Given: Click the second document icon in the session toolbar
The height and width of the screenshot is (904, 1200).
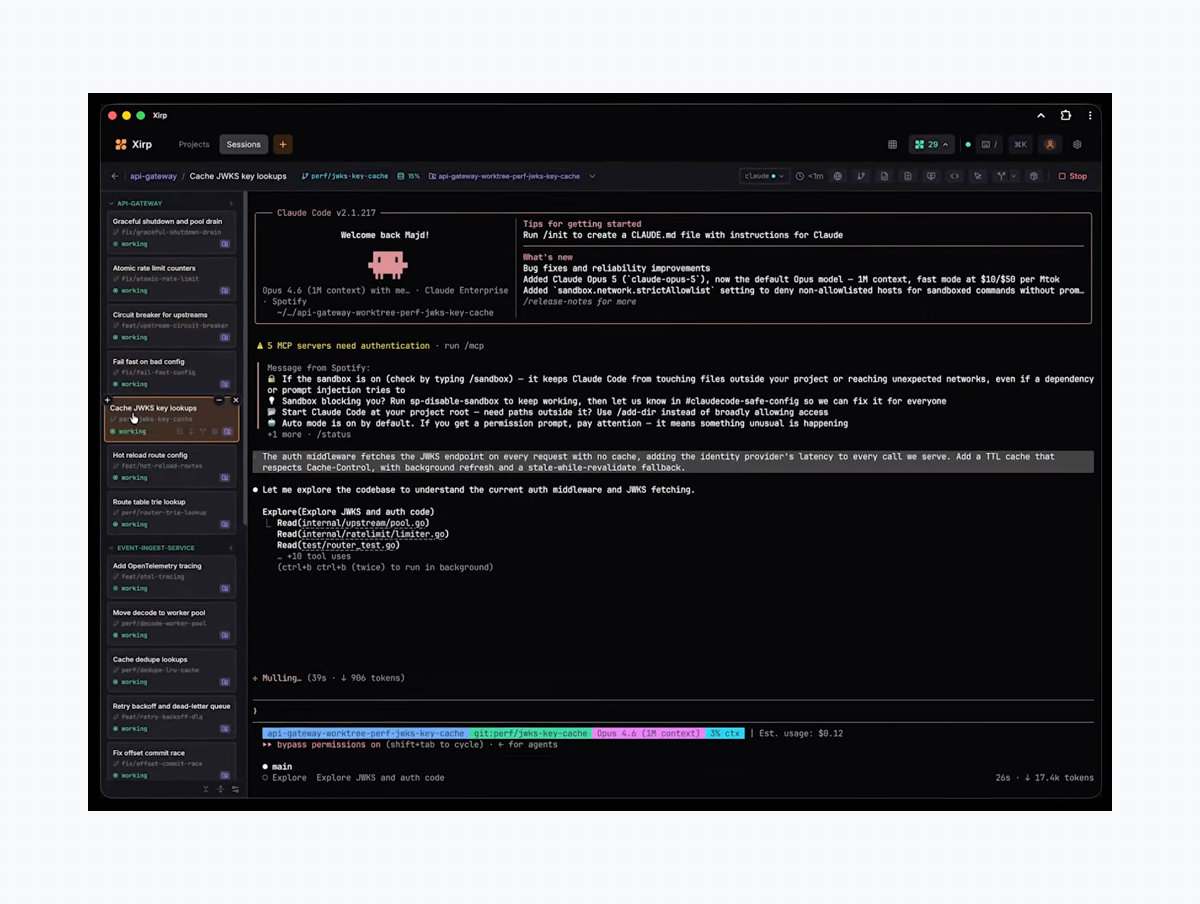Looking at the screenshot, I should [x=908, y=176].
